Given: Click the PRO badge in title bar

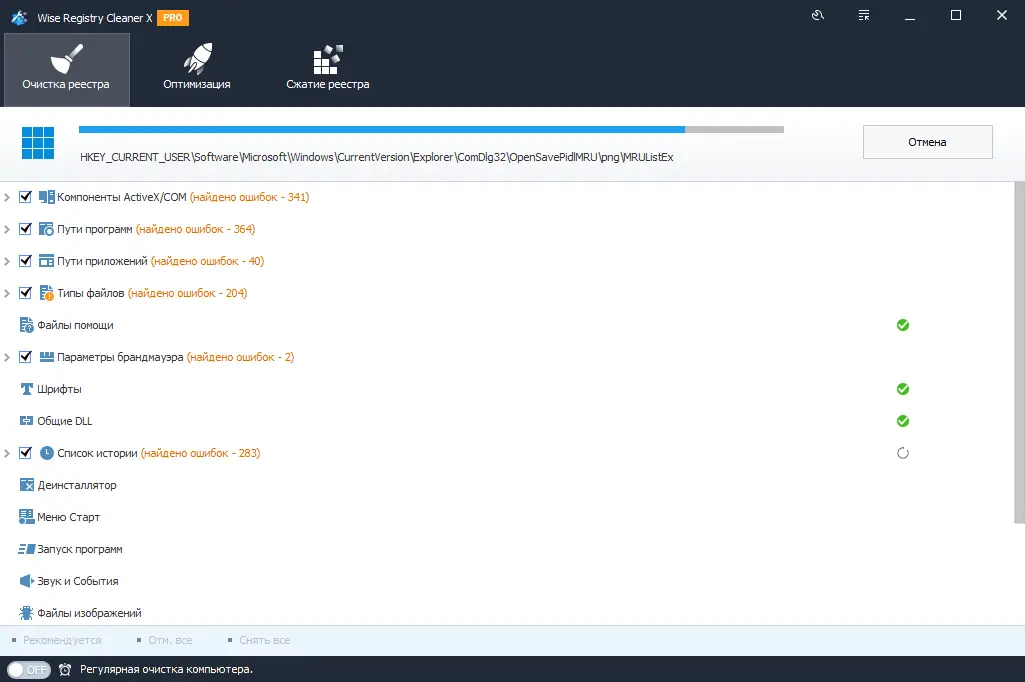Looking at the screenshot, I should point(173,18).
